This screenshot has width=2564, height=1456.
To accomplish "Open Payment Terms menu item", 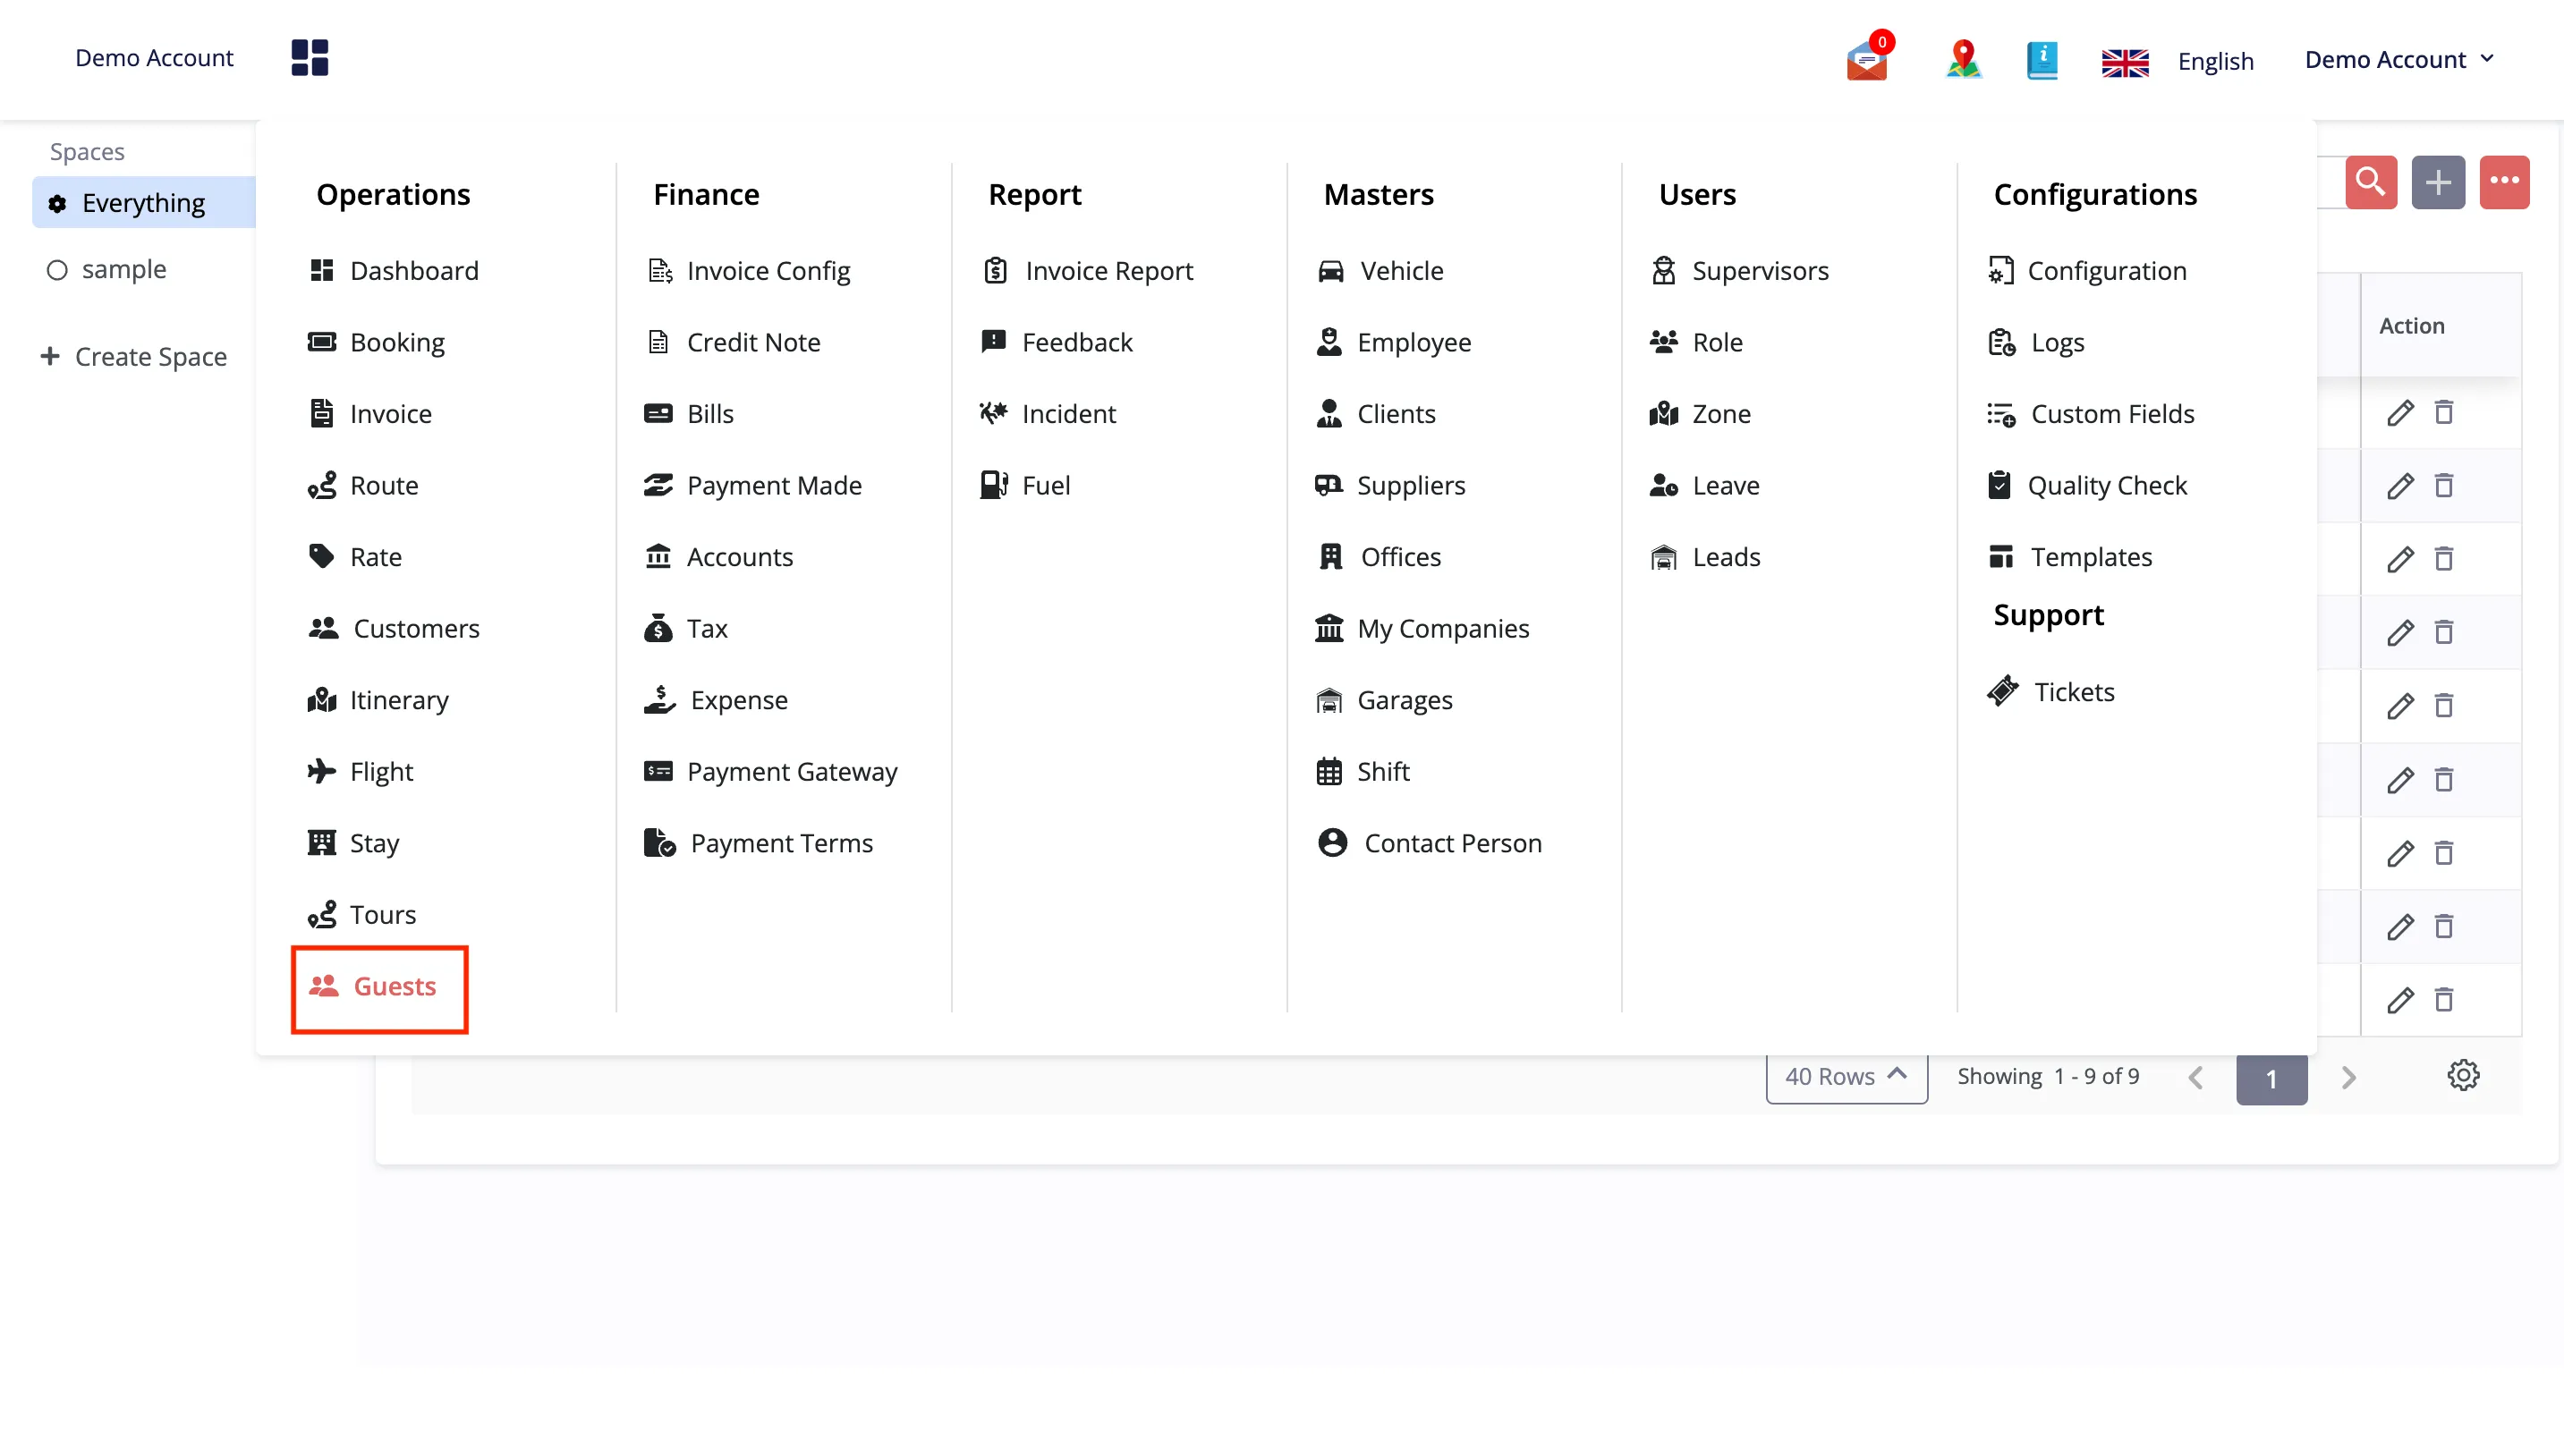I will tap(759, 843).
